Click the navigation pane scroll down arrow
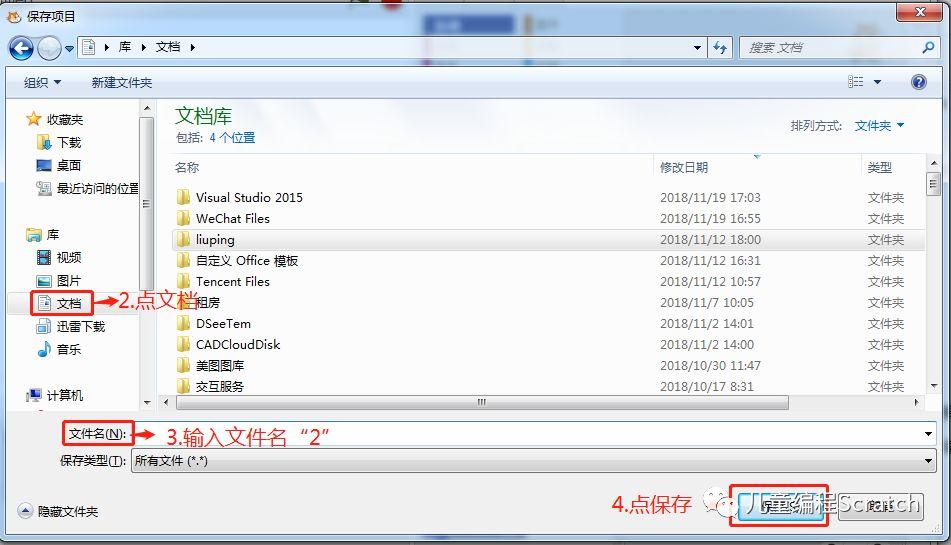Image resolution: width=951 pixels, height=545 pixels. tap(147, 403)
